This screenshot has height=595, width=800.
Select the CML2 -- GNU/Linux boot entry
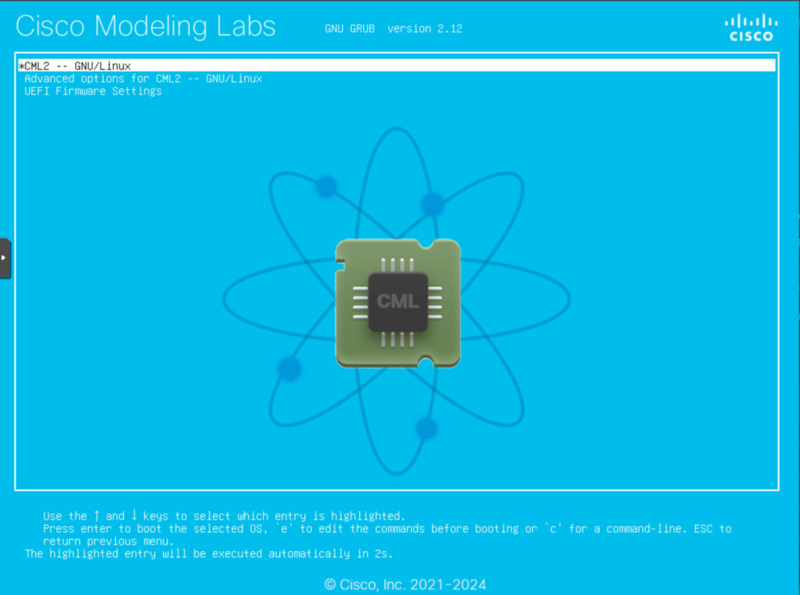point(396,65)
